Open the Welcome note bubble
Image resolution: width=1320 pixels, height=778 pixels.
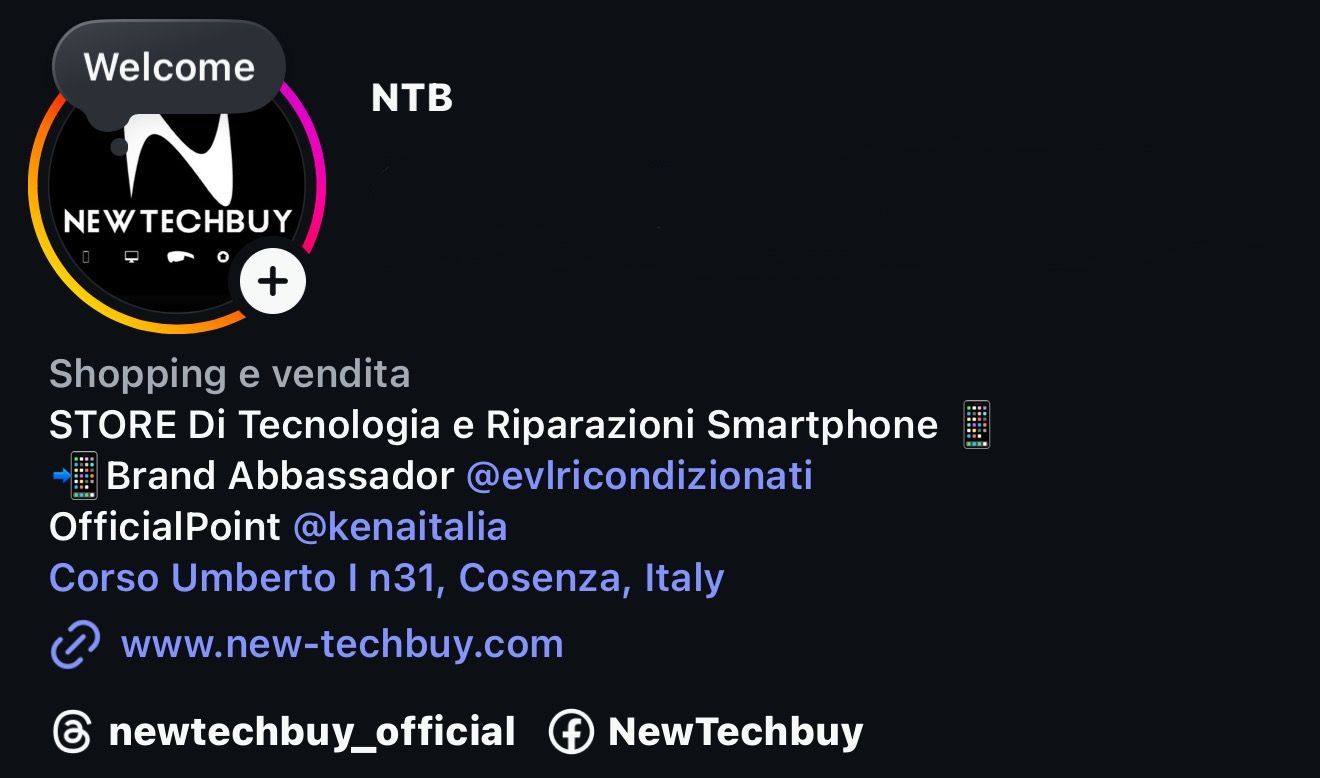tap(169, 68)
